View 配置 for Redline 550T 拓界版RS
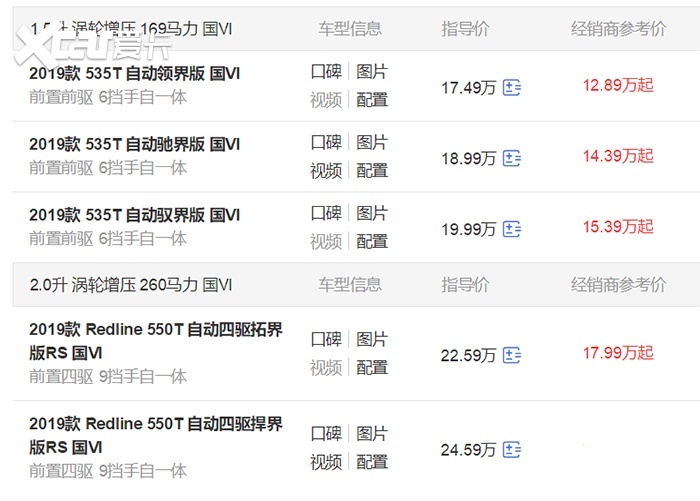Screen dimensions: 700x501 coord(372,367)
